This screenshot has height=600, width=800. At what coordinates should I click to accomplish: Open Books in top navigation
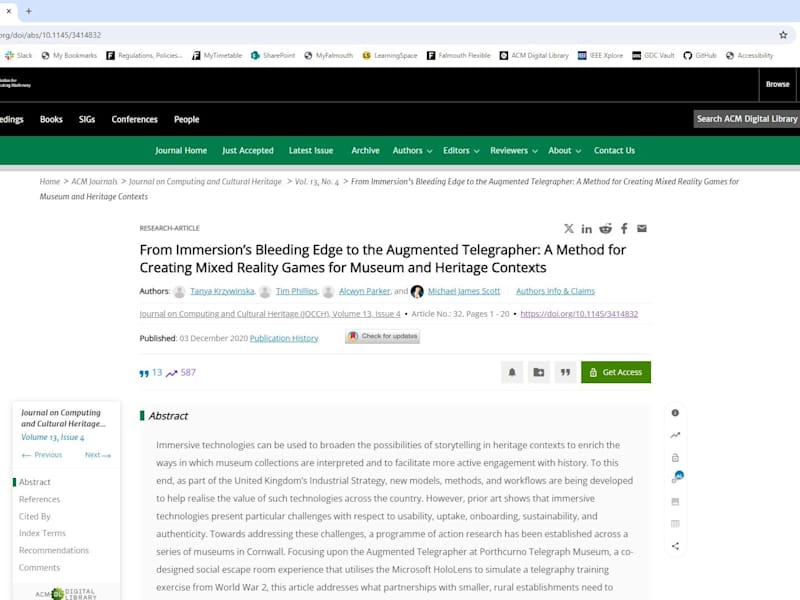tap(51, 119)
